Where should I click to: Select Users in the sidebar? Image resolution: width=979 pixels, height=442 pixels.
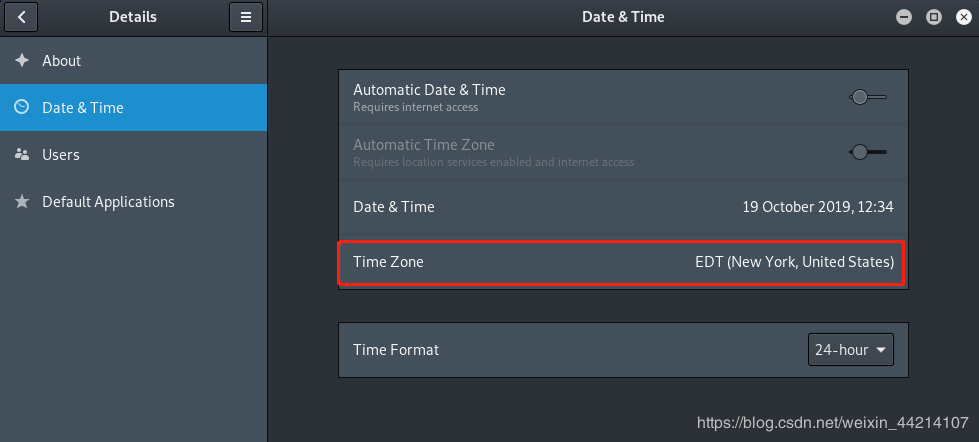pos(61,155)
